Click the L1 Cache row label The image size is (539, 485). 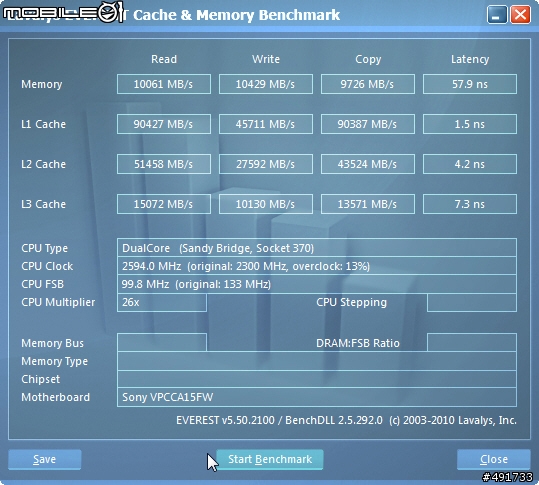point(43,124)
